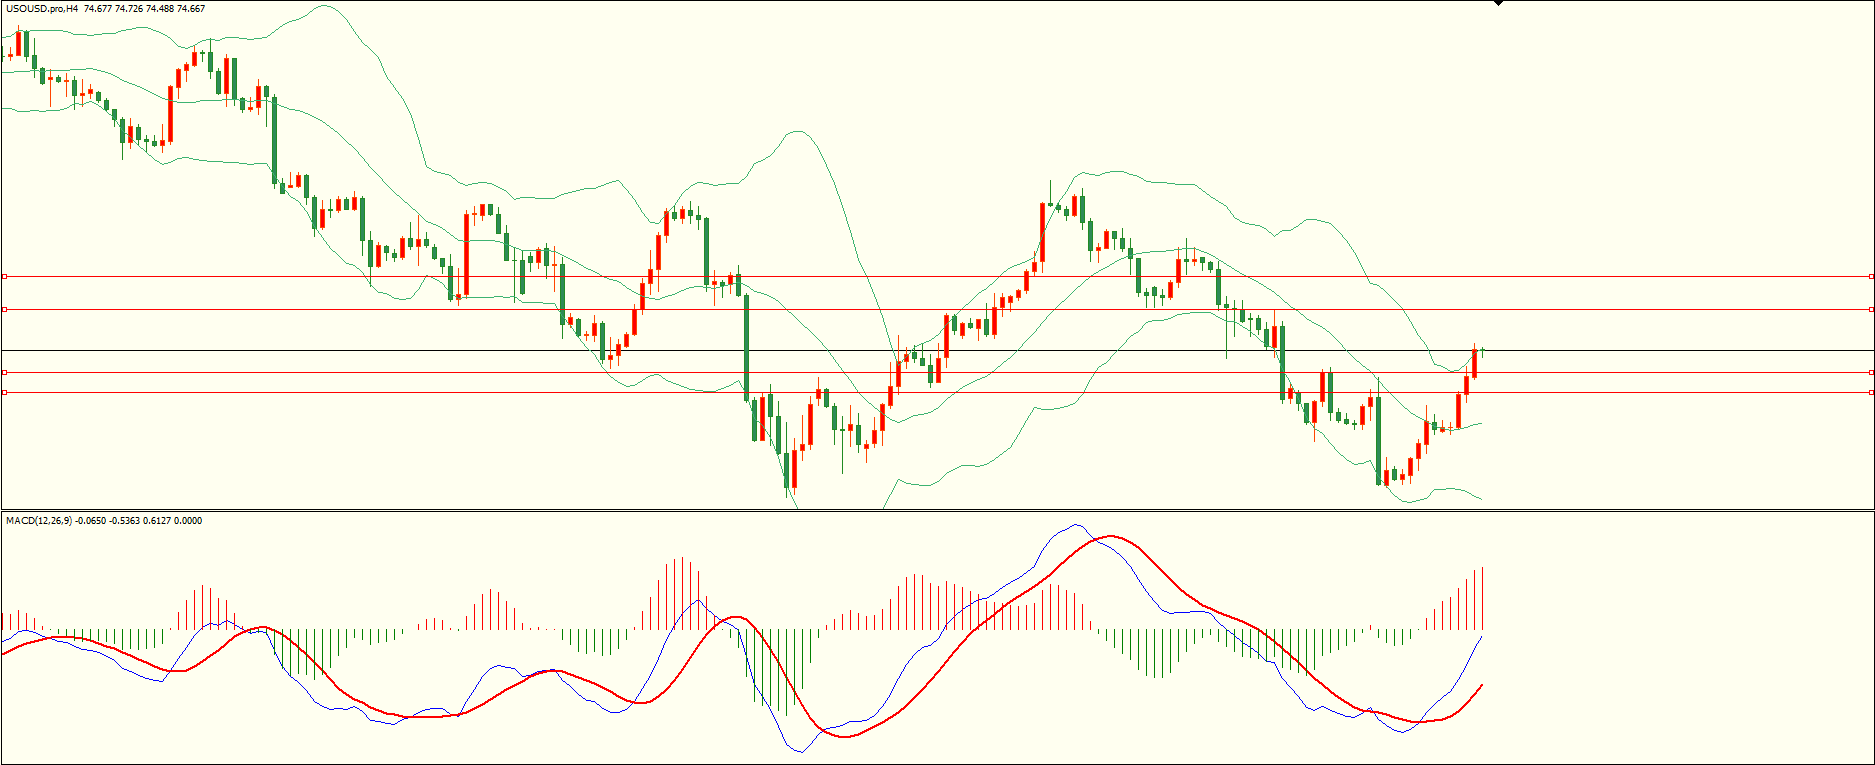
Task: Select the red line just below the black line
Action: pos(937,372)
